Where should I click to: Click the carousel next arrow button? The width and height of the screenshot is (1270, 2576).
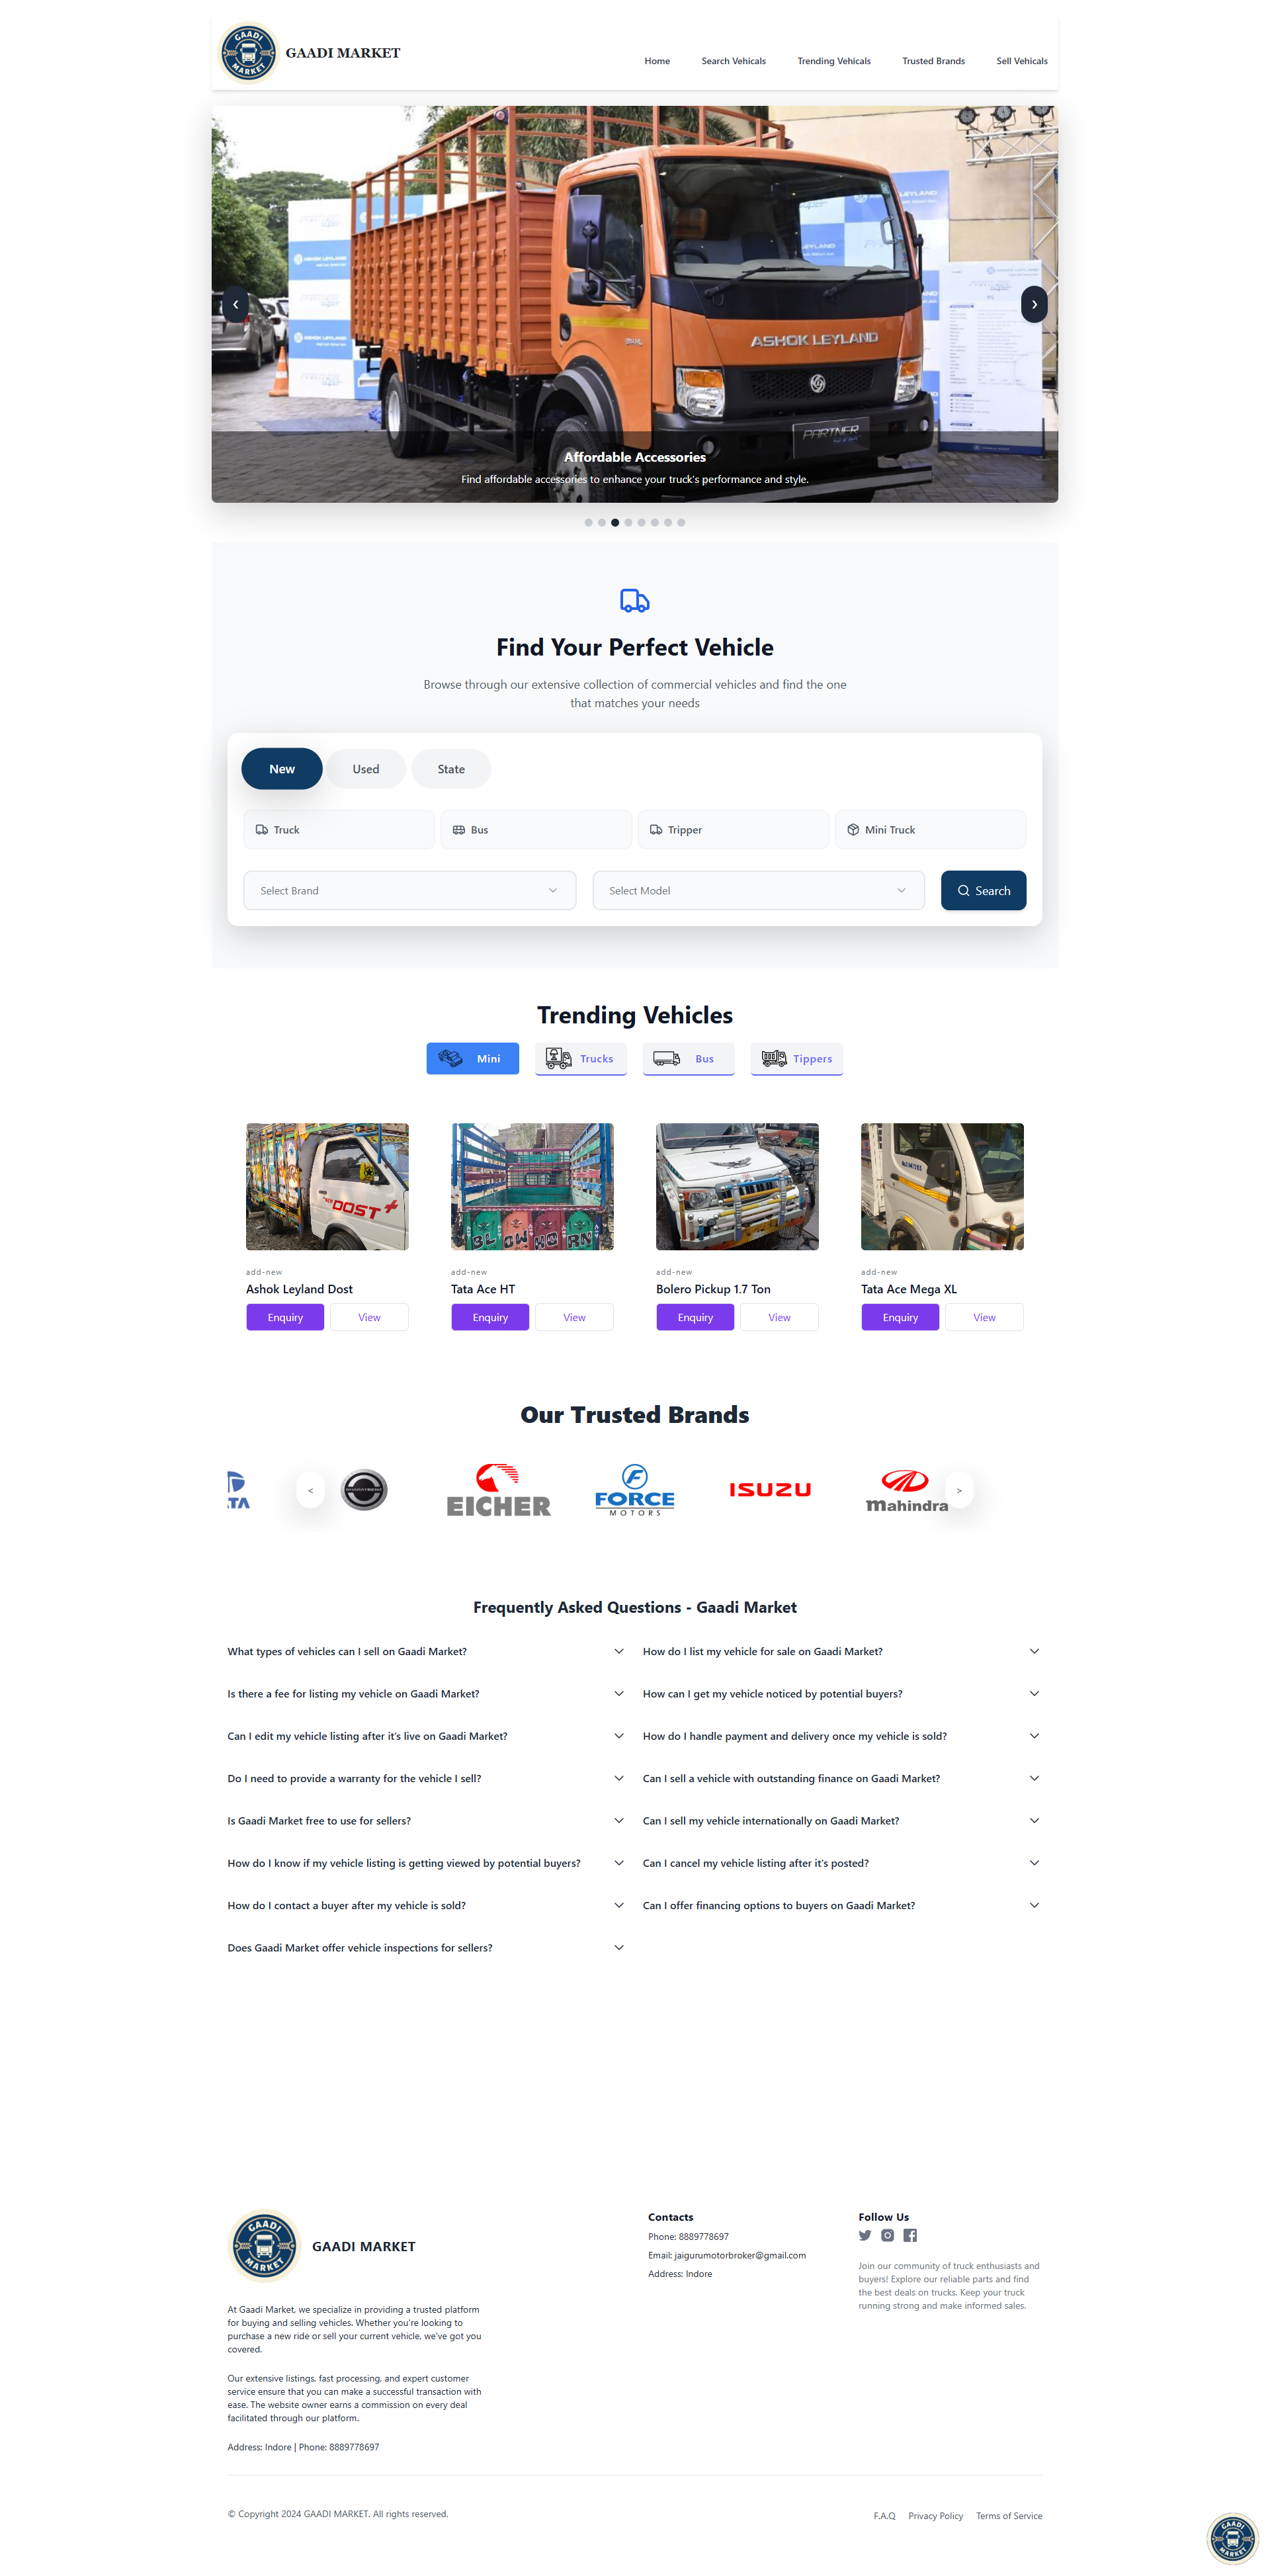coord(1033,302)
